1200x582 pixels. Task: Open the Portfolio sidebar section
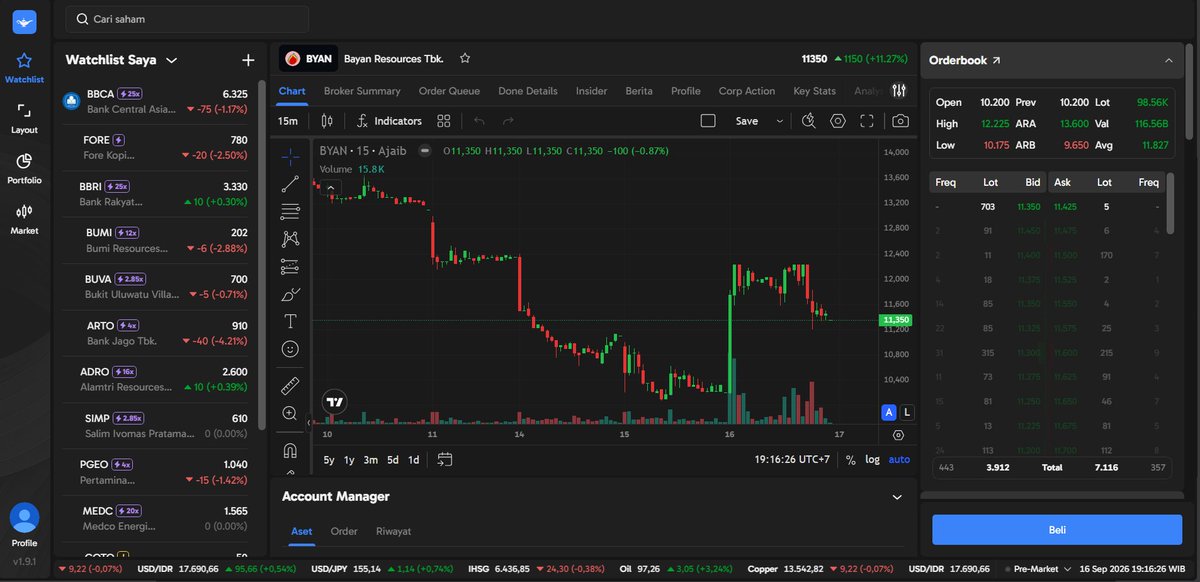point(24,168)
